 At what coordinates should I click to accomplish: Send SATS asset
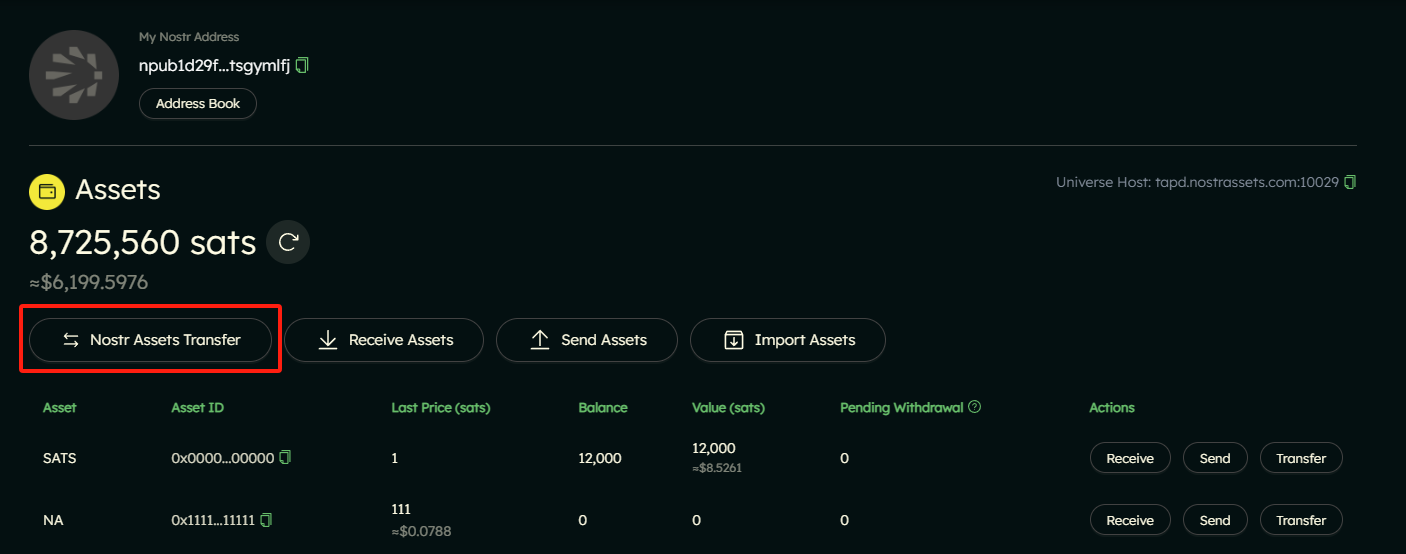coord(1215,458)
